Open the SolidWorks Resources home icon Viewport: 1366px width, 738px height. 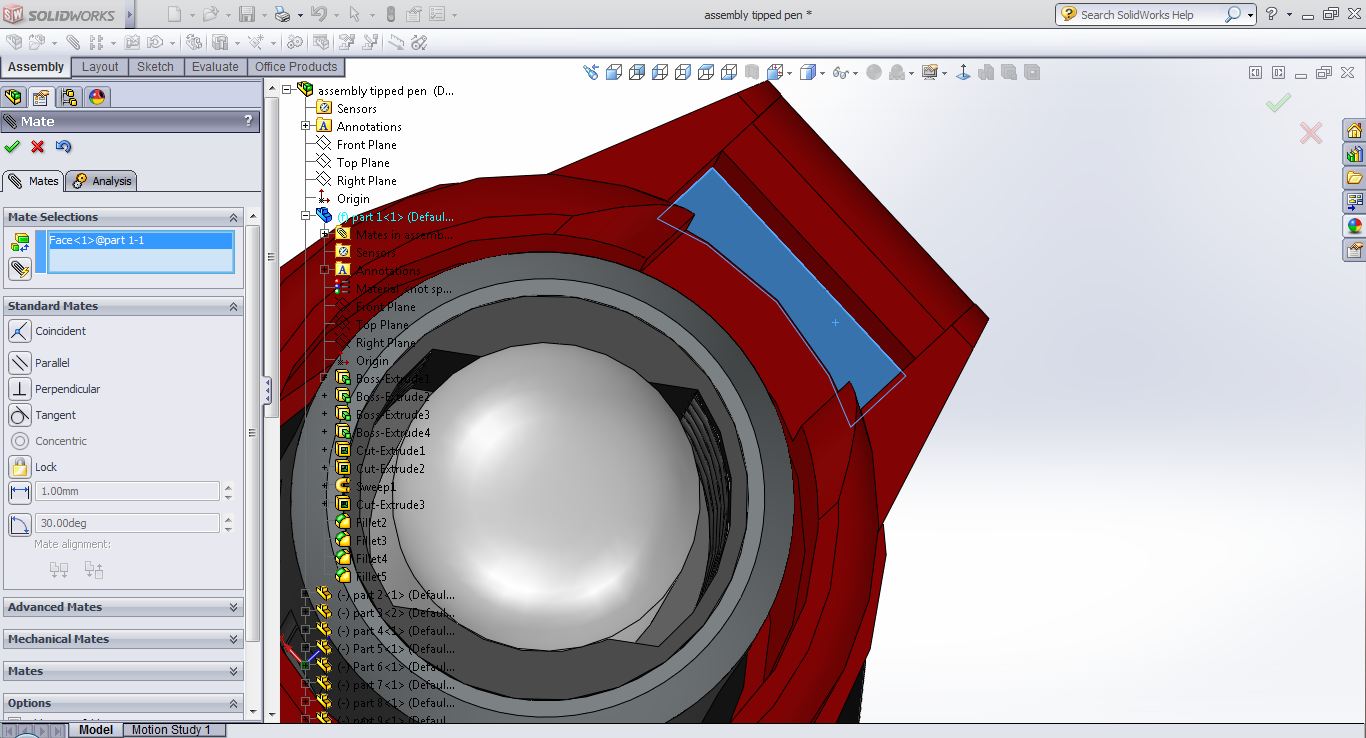tap(1354, 131)
